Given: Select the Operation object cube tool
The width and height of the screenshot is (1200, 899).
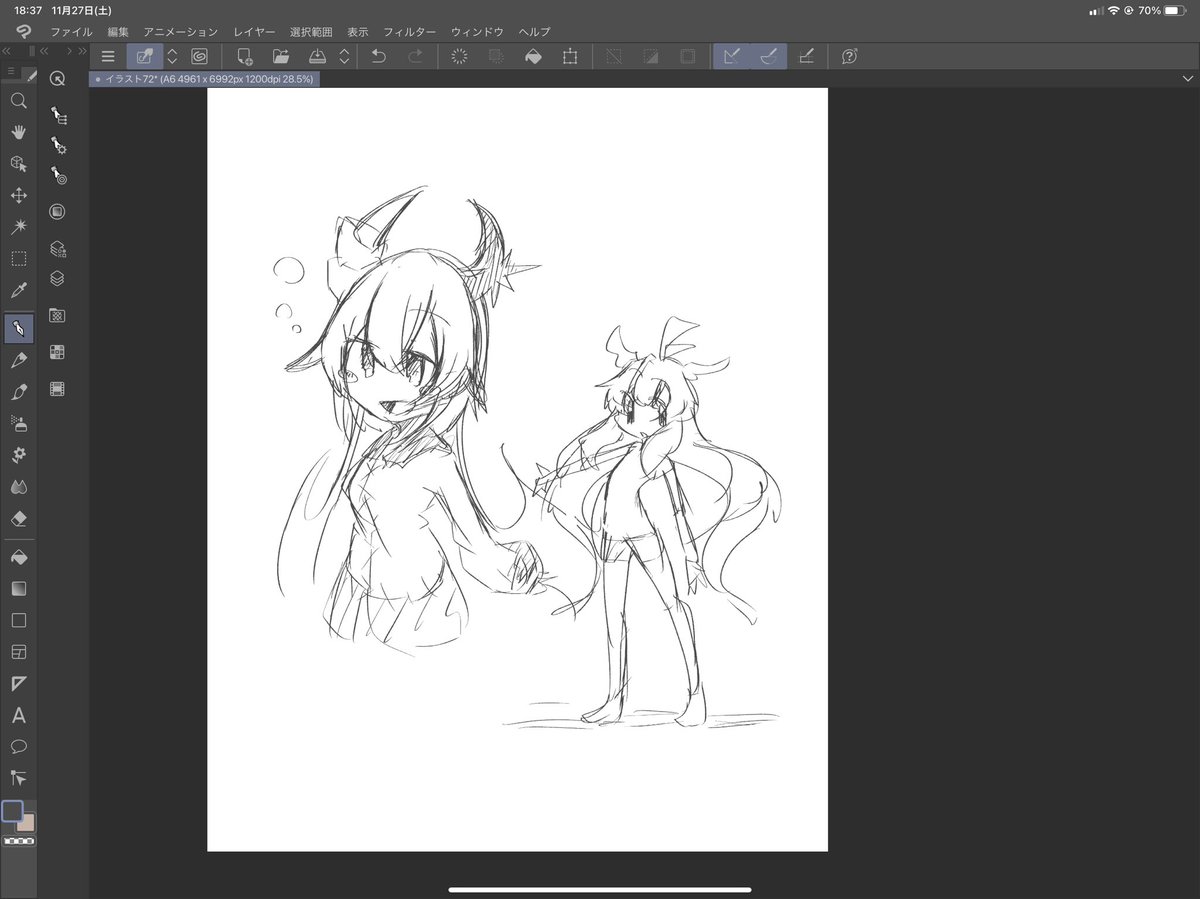Looking at the screenshot, I should coord(18,163).
